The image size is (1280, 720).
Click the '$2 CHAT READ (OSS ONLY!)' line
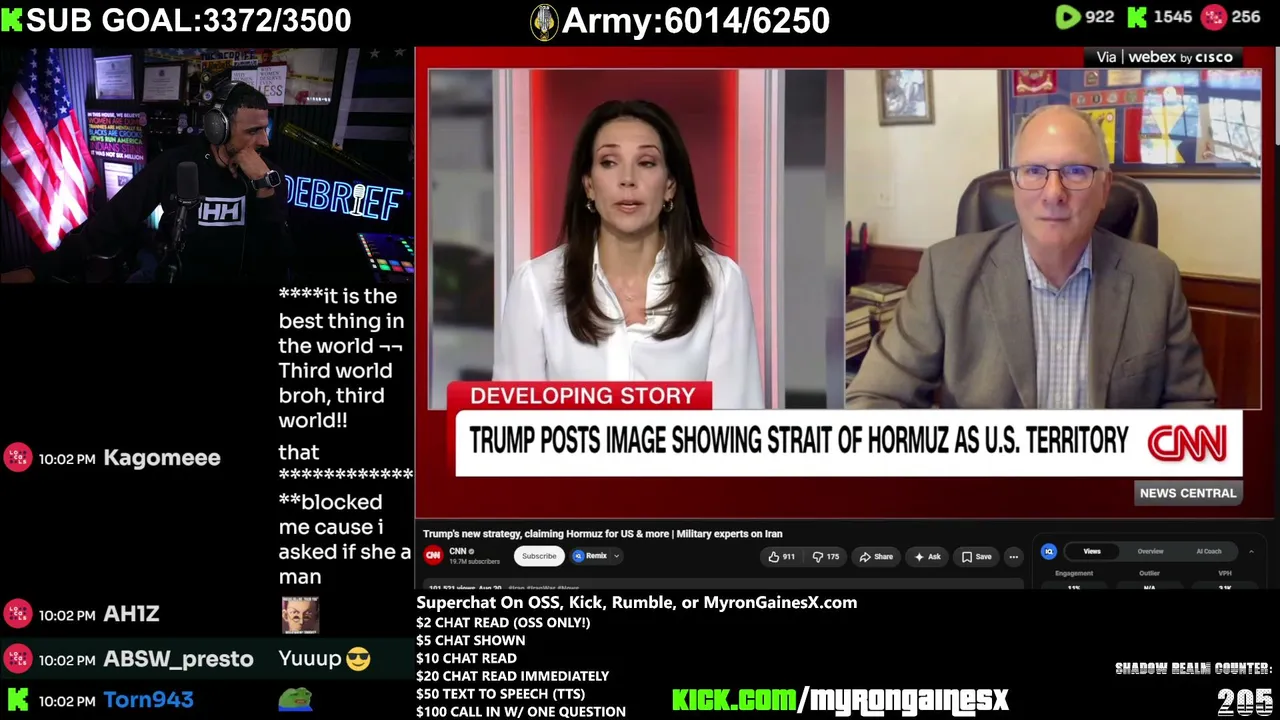(503, 622)
